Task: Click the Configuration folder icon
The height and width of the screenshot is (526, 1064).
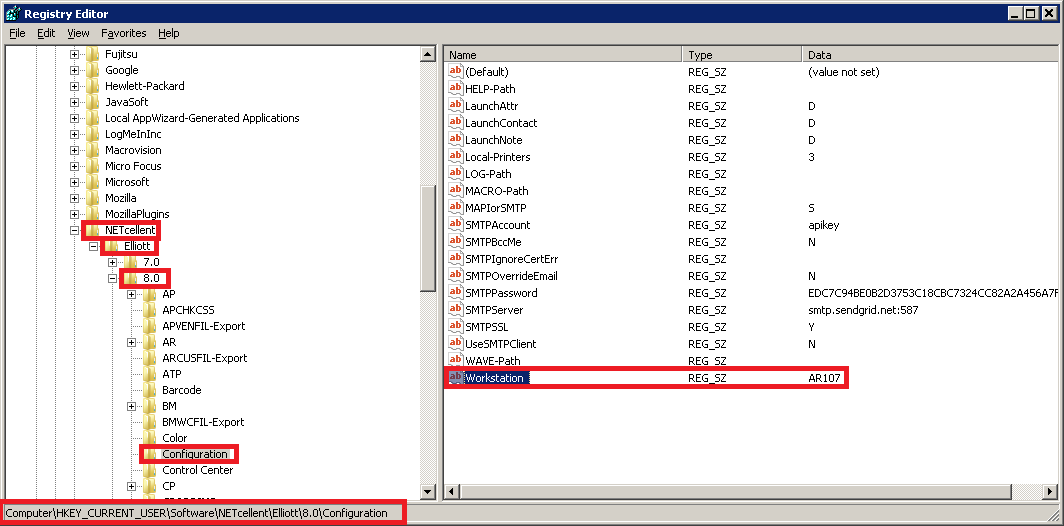Action: click(150, 454)
